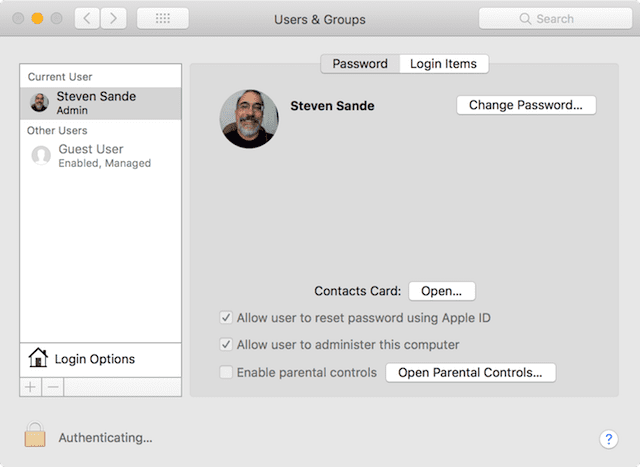Select the Password tab
640x467 pixels.
[360, 64]
